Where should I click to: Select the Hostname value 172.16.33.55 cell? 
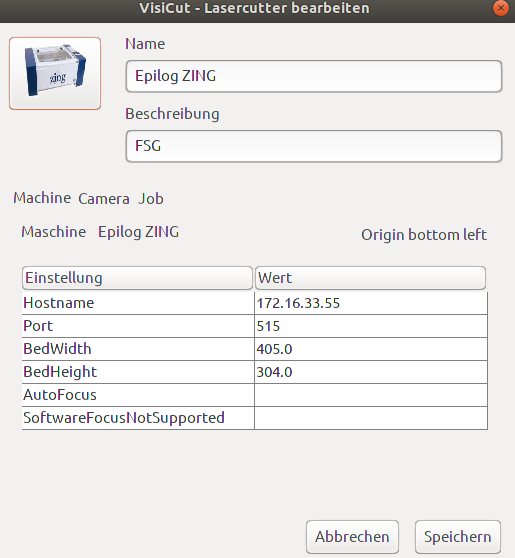(371, 303)
